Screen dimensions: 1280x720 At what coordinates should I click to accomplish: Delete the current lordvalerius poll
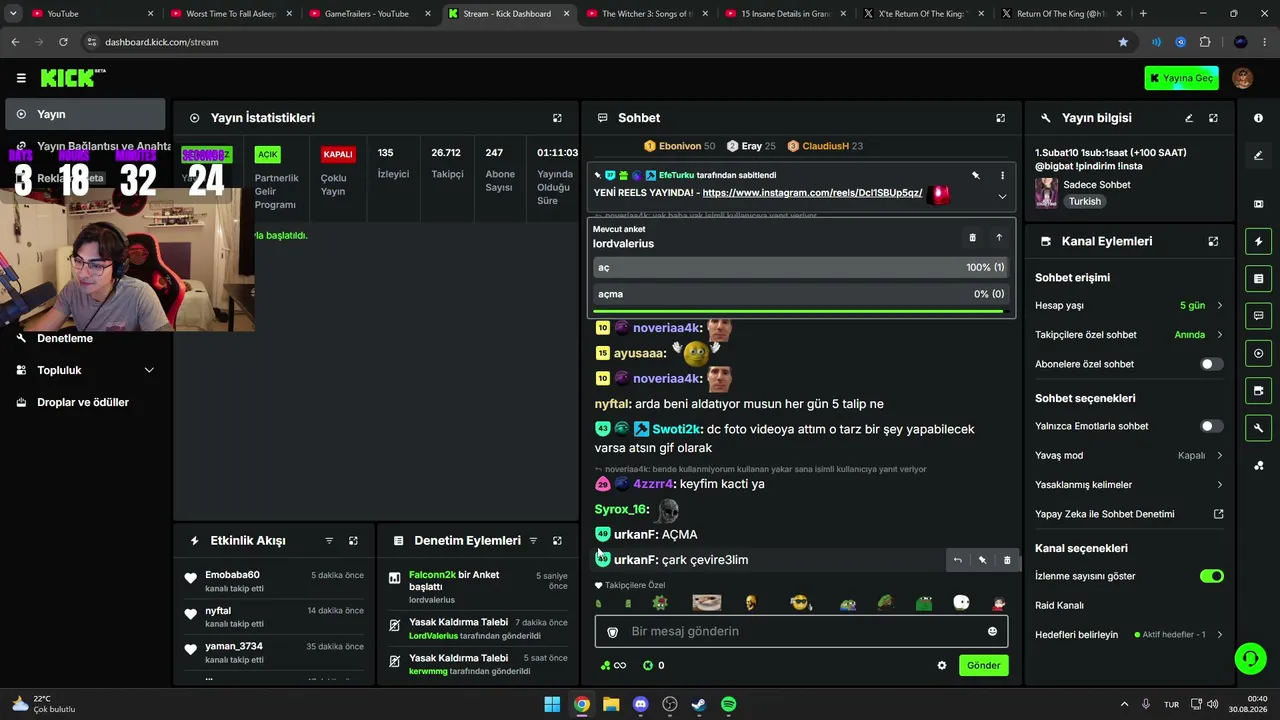(972, 237)
